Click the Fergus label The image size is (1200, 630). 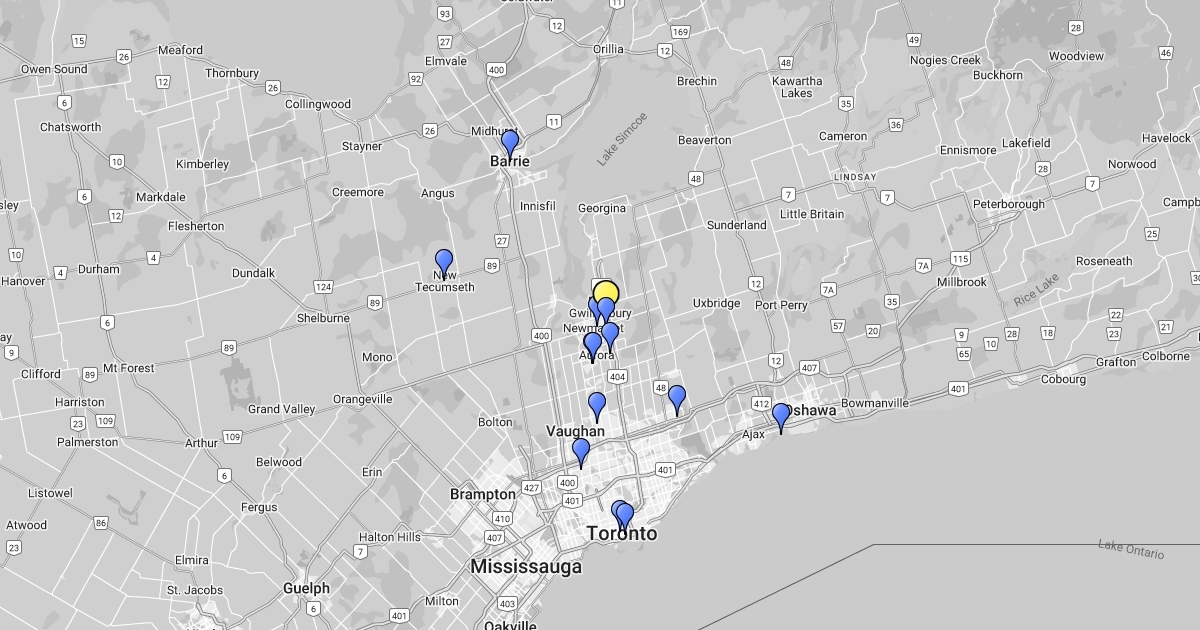259,507
